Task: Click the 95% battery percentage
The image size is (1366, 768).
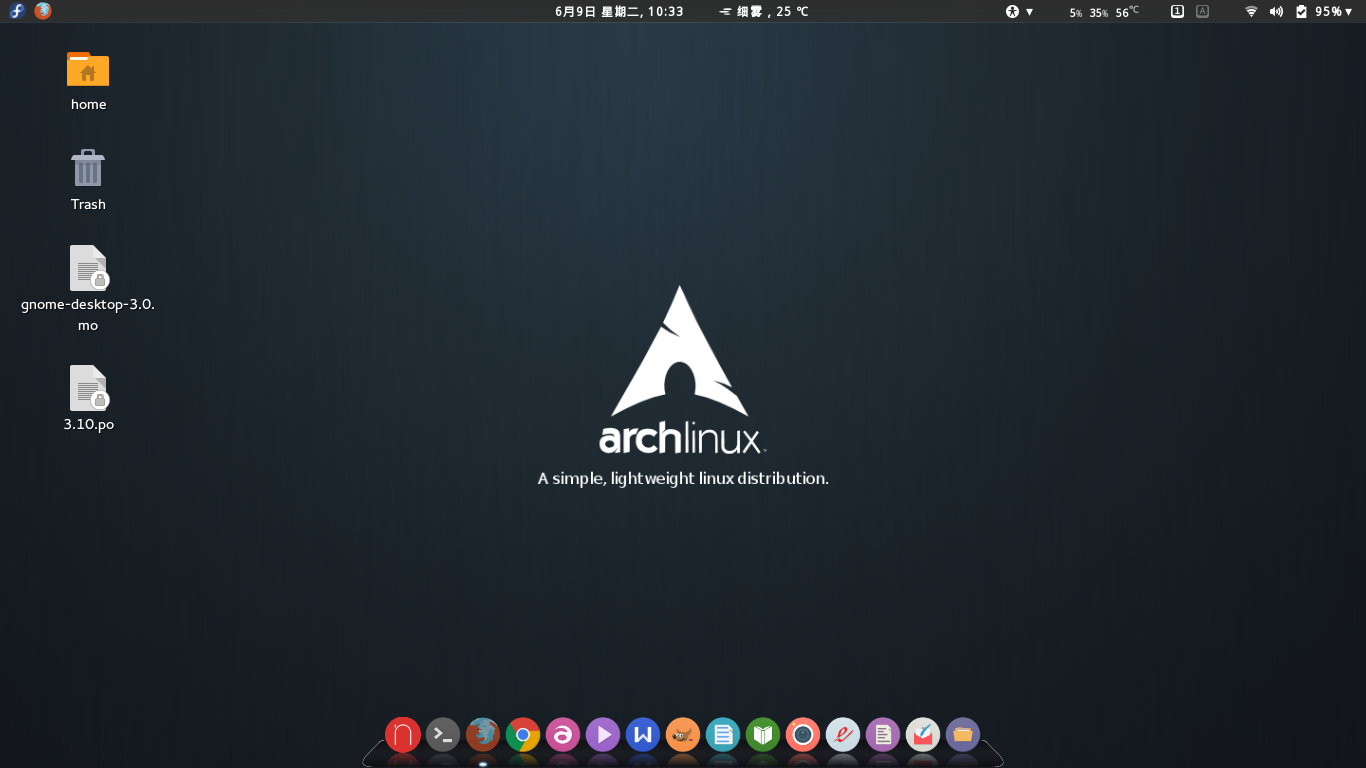Action: click(x=1328, y=12)
